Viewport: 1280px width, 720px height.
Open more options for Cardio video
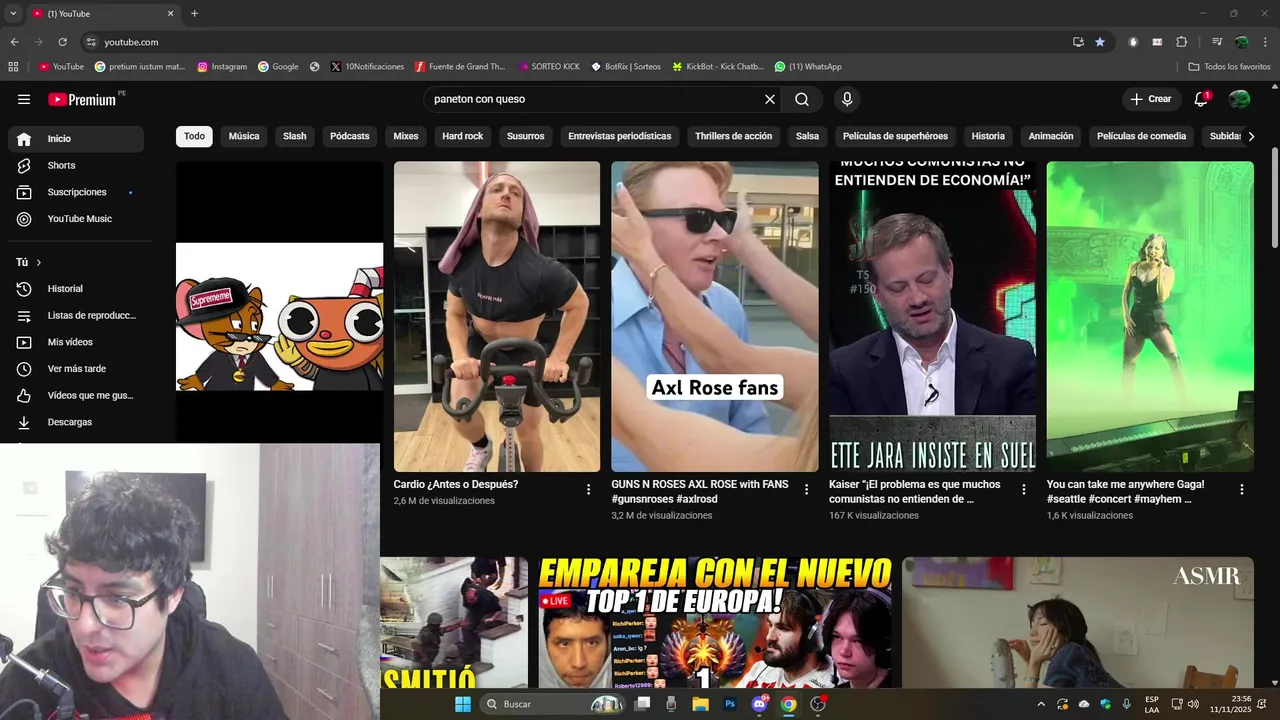(588, 489)
